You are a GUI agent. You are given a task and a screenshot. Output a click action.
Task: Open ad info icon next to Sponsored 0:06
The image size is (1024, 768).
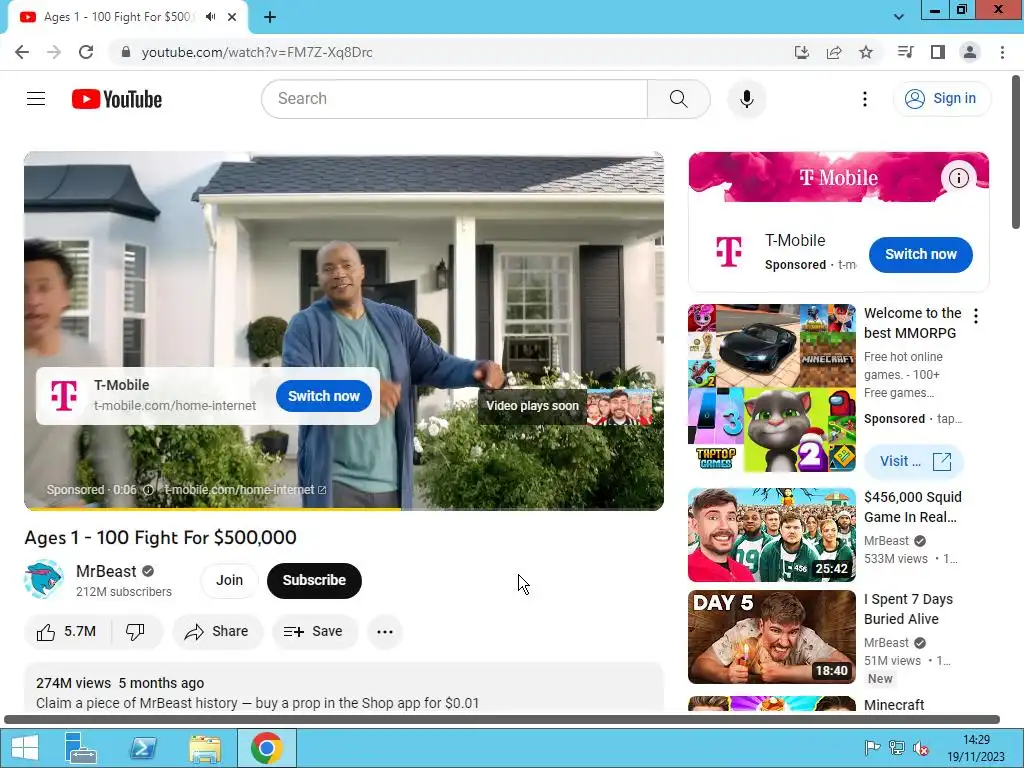pos(148,490)
